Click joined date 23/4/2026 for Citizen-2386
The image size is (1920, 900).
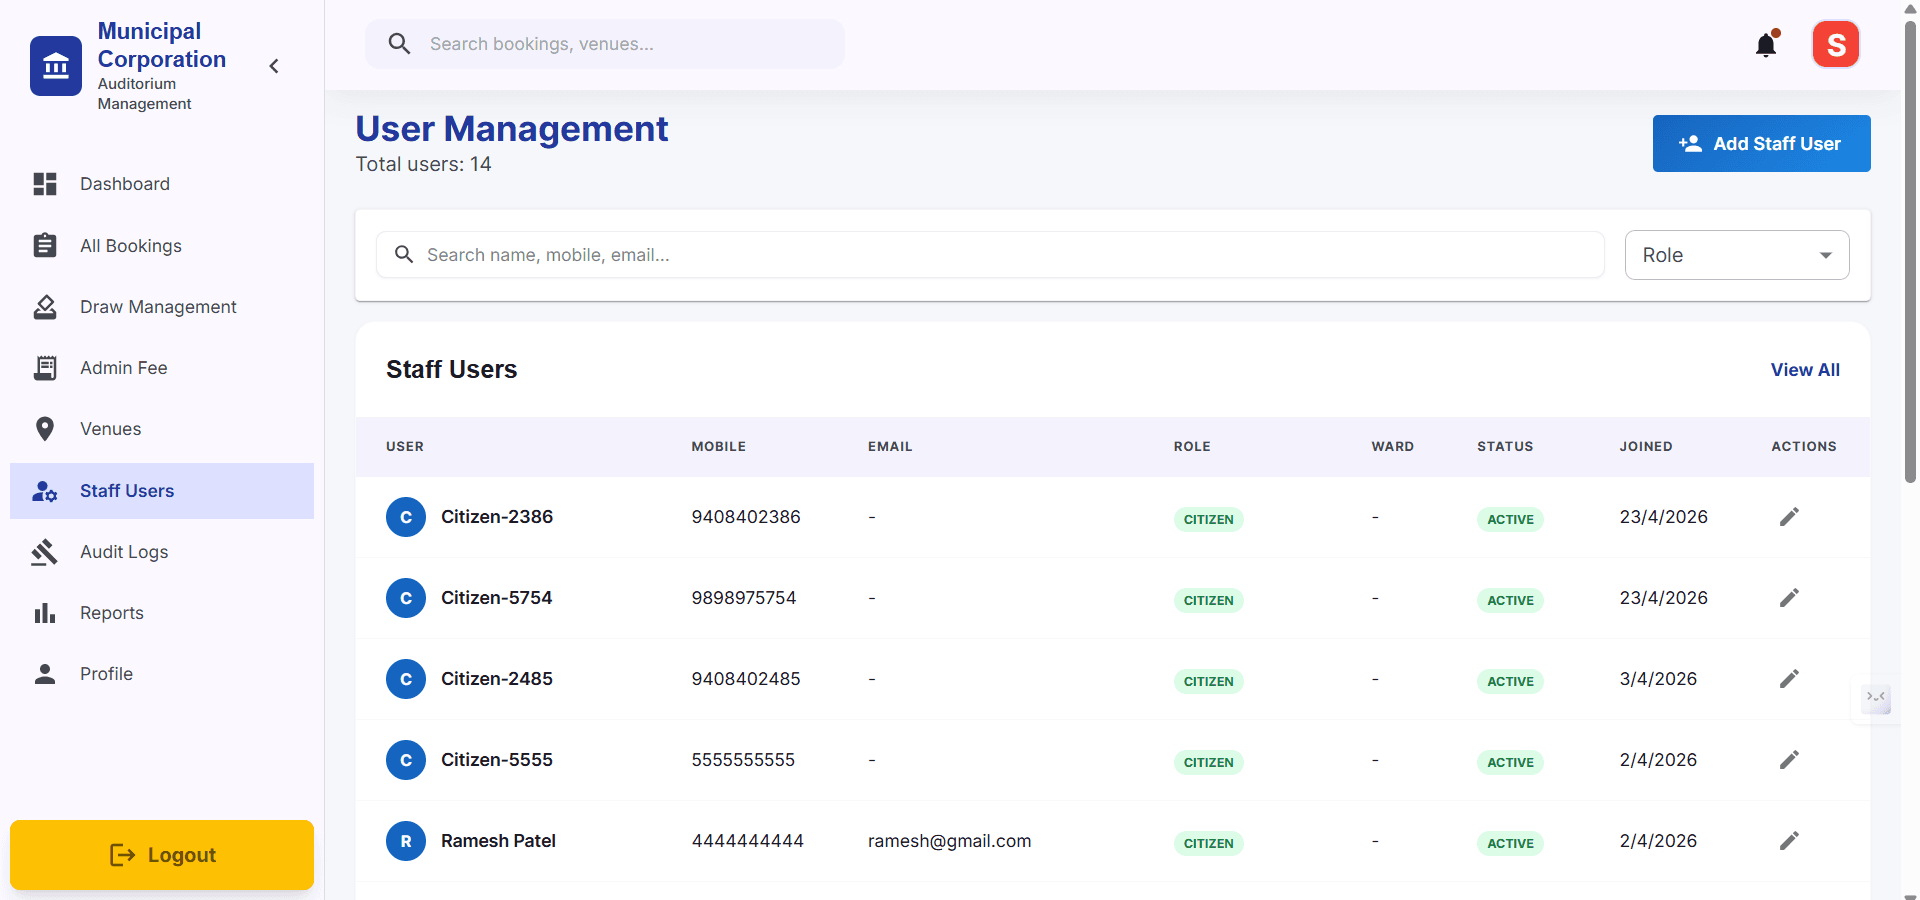click(1664, 517)
